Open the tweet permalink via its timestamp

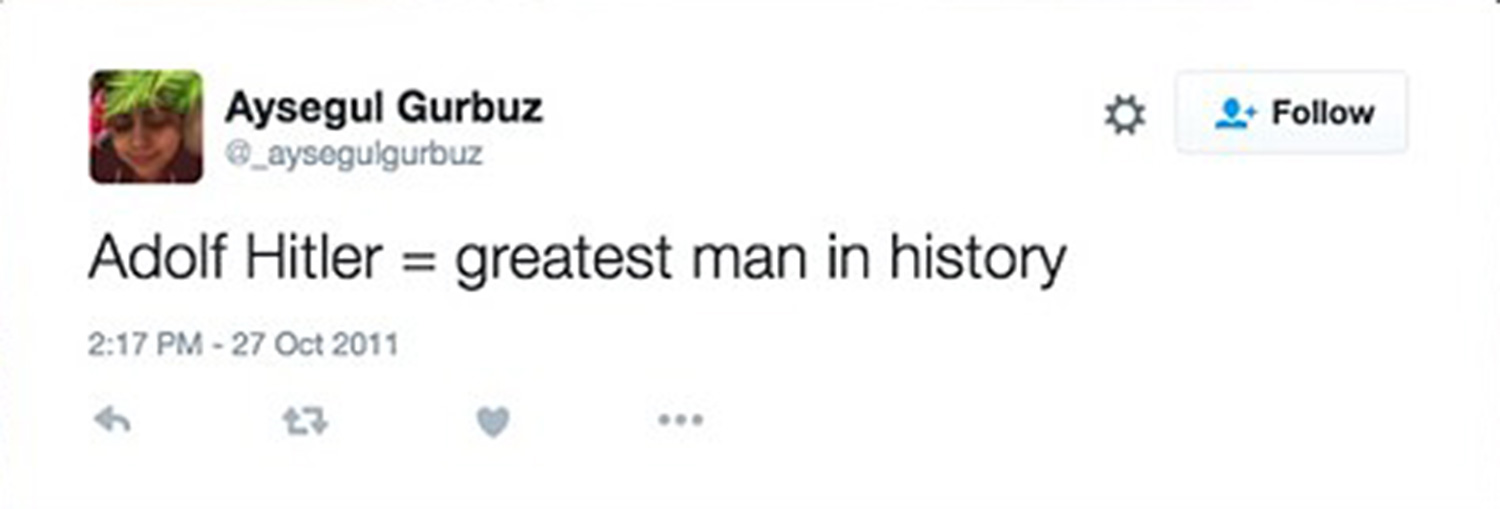pos(242,346)
